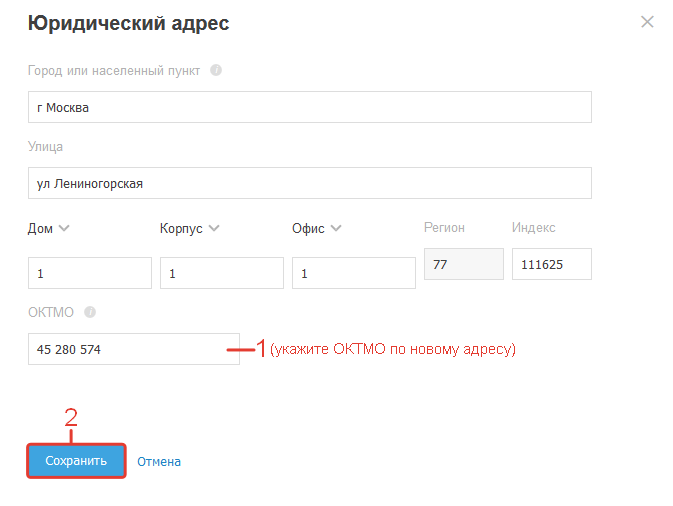The width and height of the screenshot is (673, 506).
Task: Click the street field ул Лениногорская
Action: click(x=310, y=183)
